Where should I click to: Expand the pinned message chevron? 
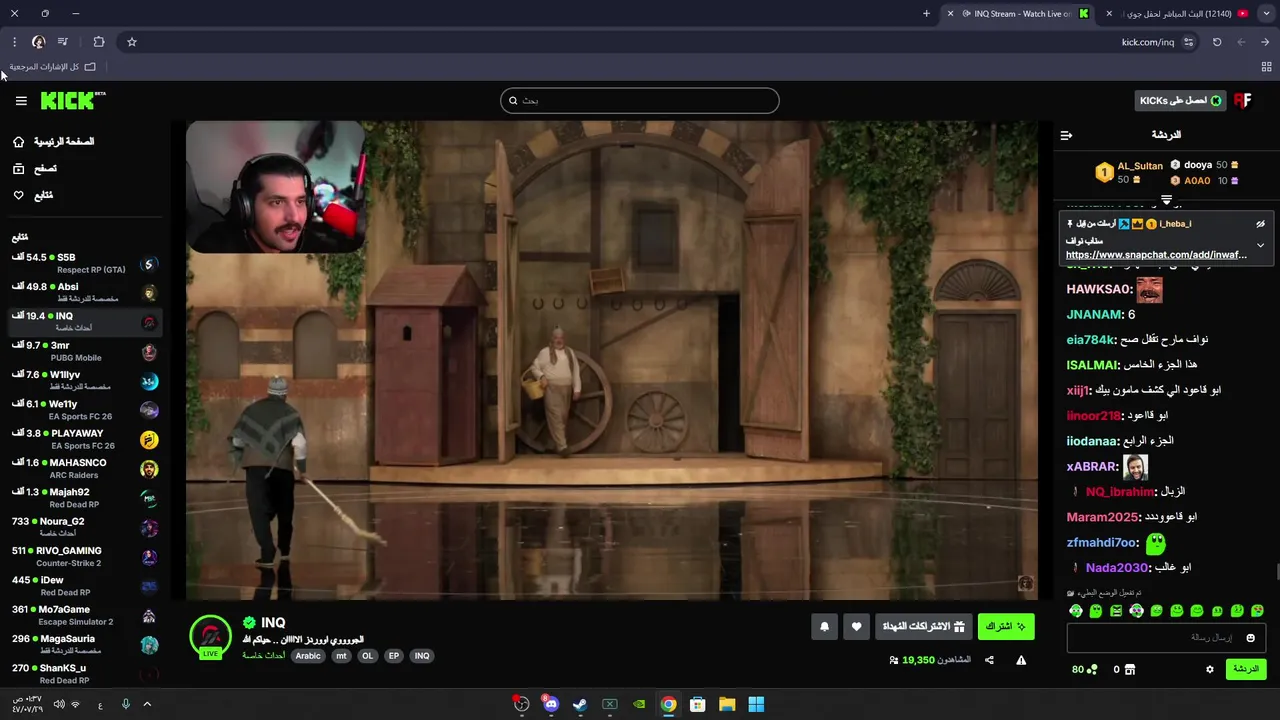(x=1260, y=245)
